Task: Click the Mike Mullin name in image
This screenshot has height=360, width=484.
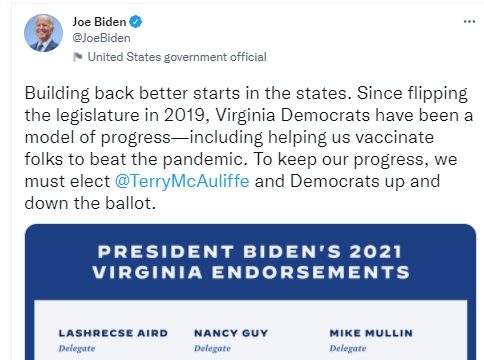Action: tap(371, 333)
